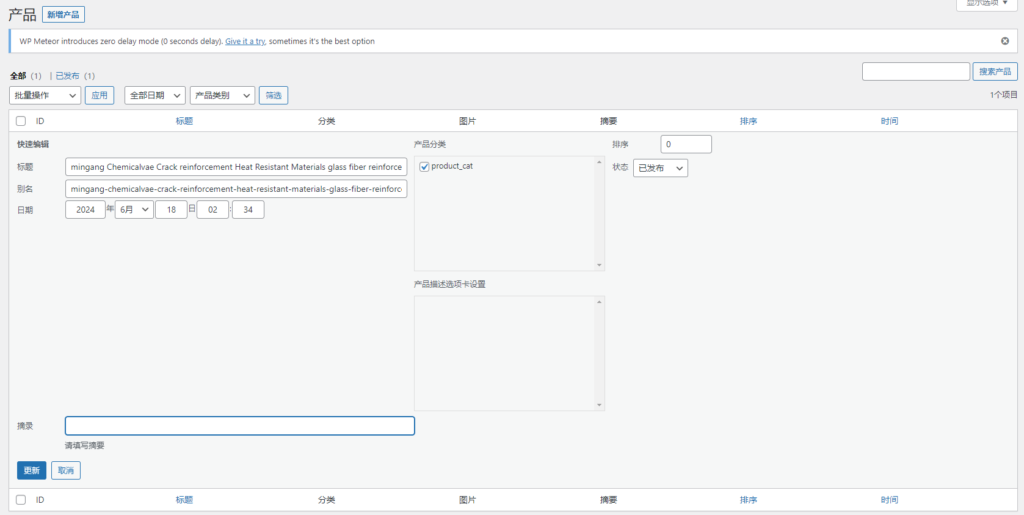This screenshot has height=515, width=1024.
Task: Check the select-all box in bottom footer
Action: coord(21,499)
